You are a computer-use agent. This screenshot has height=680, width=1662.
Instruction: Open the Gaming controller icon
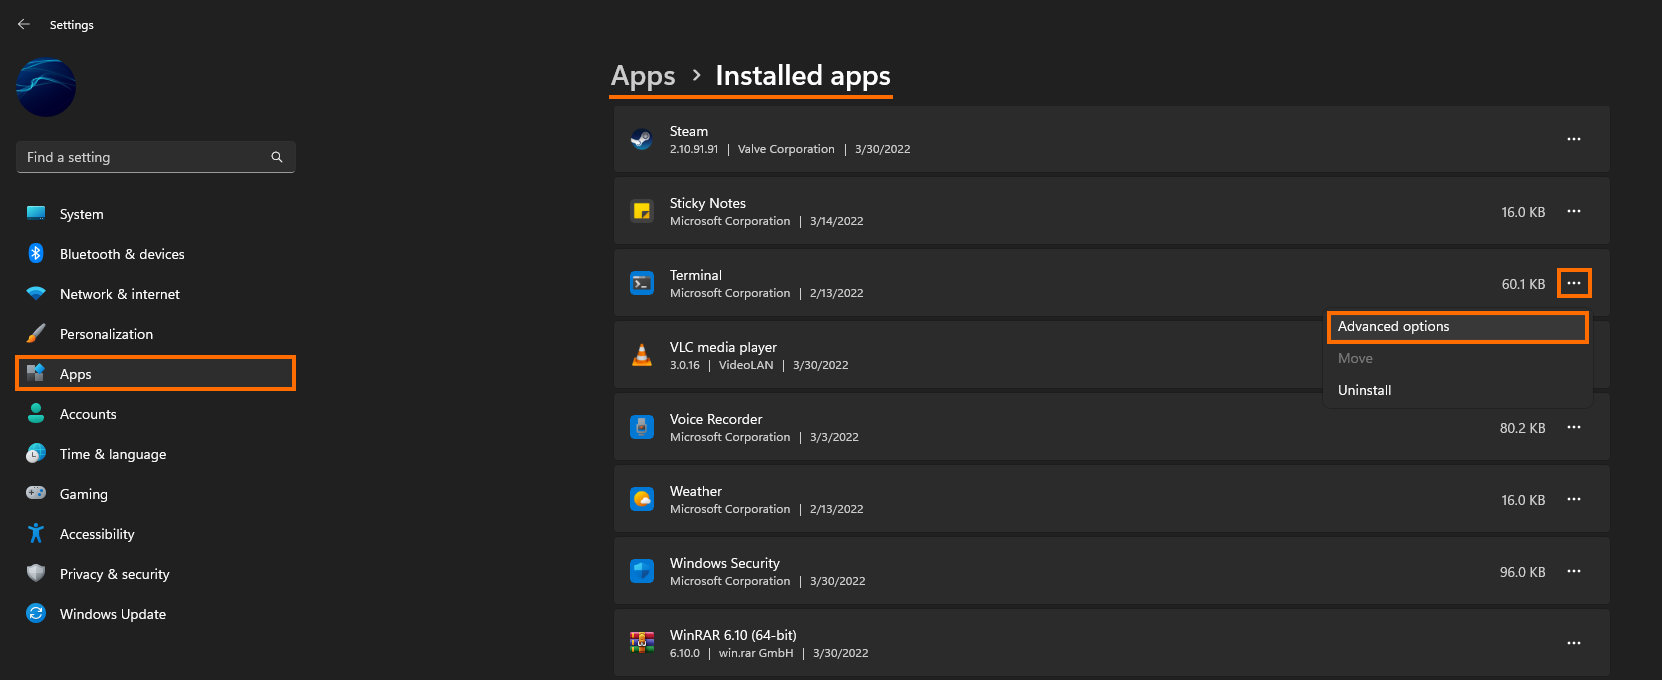[x=36, y=493]
